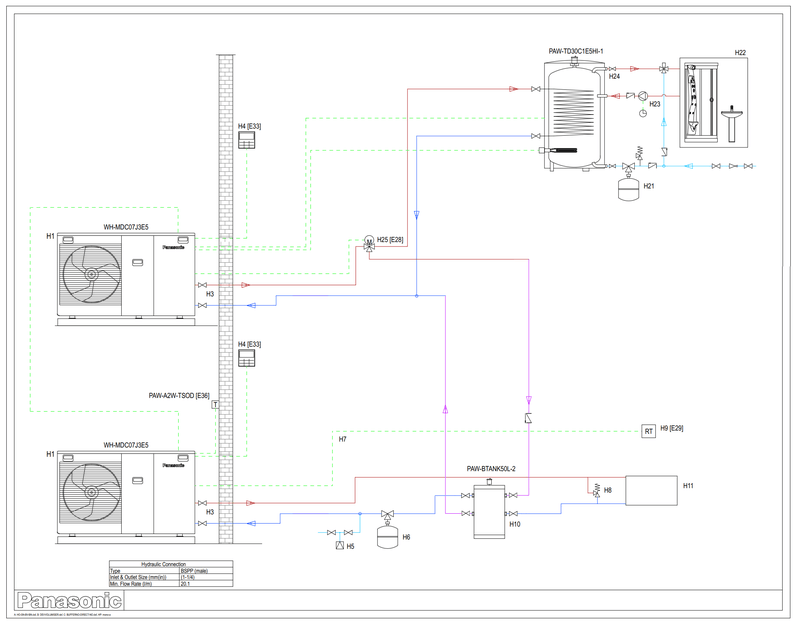Select the H3 label of the upper heat pump
This screenshot has height=626, width=800.
click(210, 294)
